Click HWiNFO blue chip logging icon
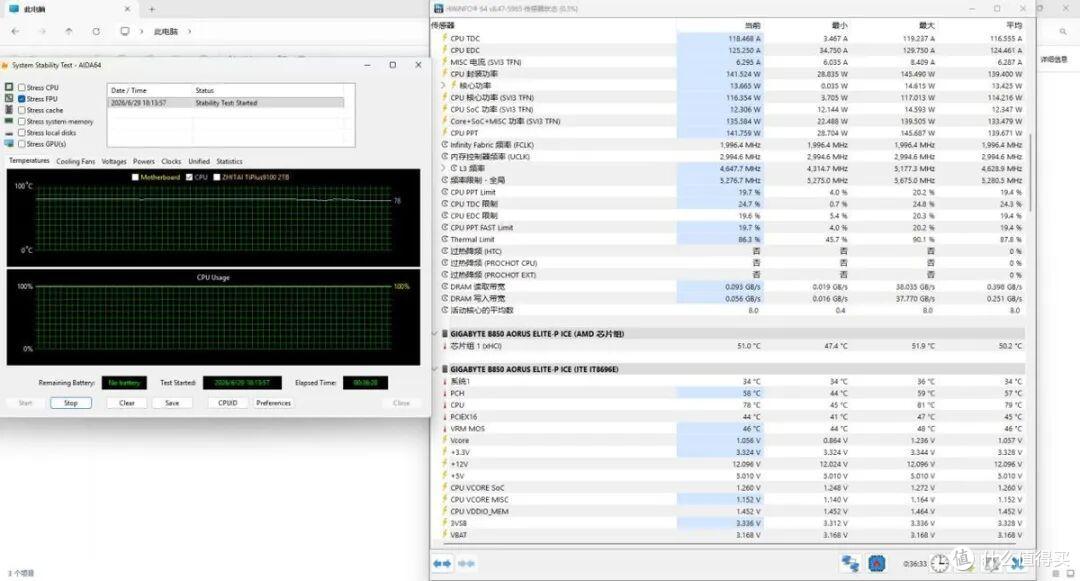Screen dimensions: 1080x581 pyautogui.click(x=876, y=564)
